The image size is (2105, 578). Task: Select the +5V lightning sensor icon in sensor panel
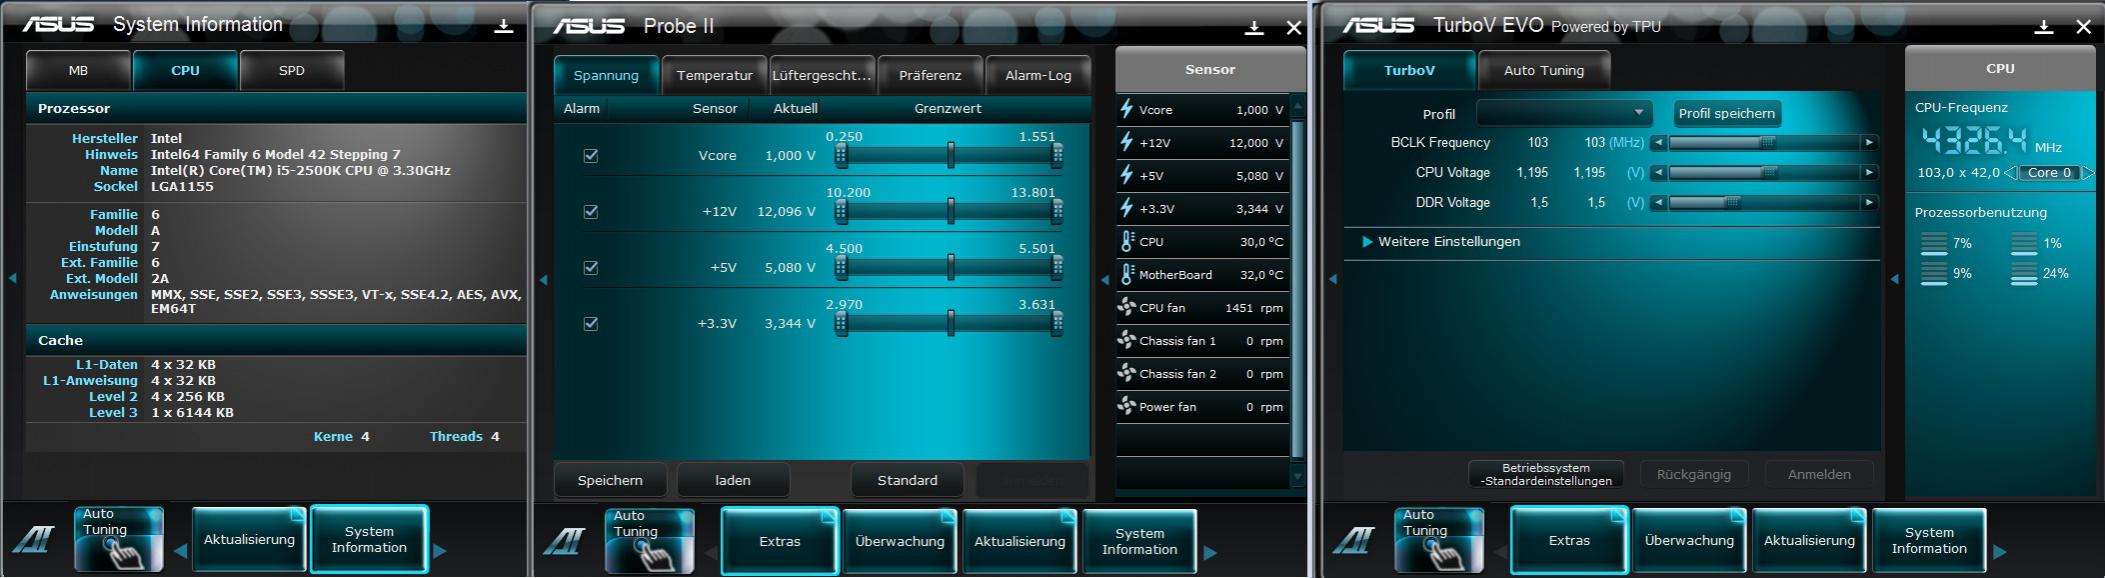click(x=1127, y=175)
